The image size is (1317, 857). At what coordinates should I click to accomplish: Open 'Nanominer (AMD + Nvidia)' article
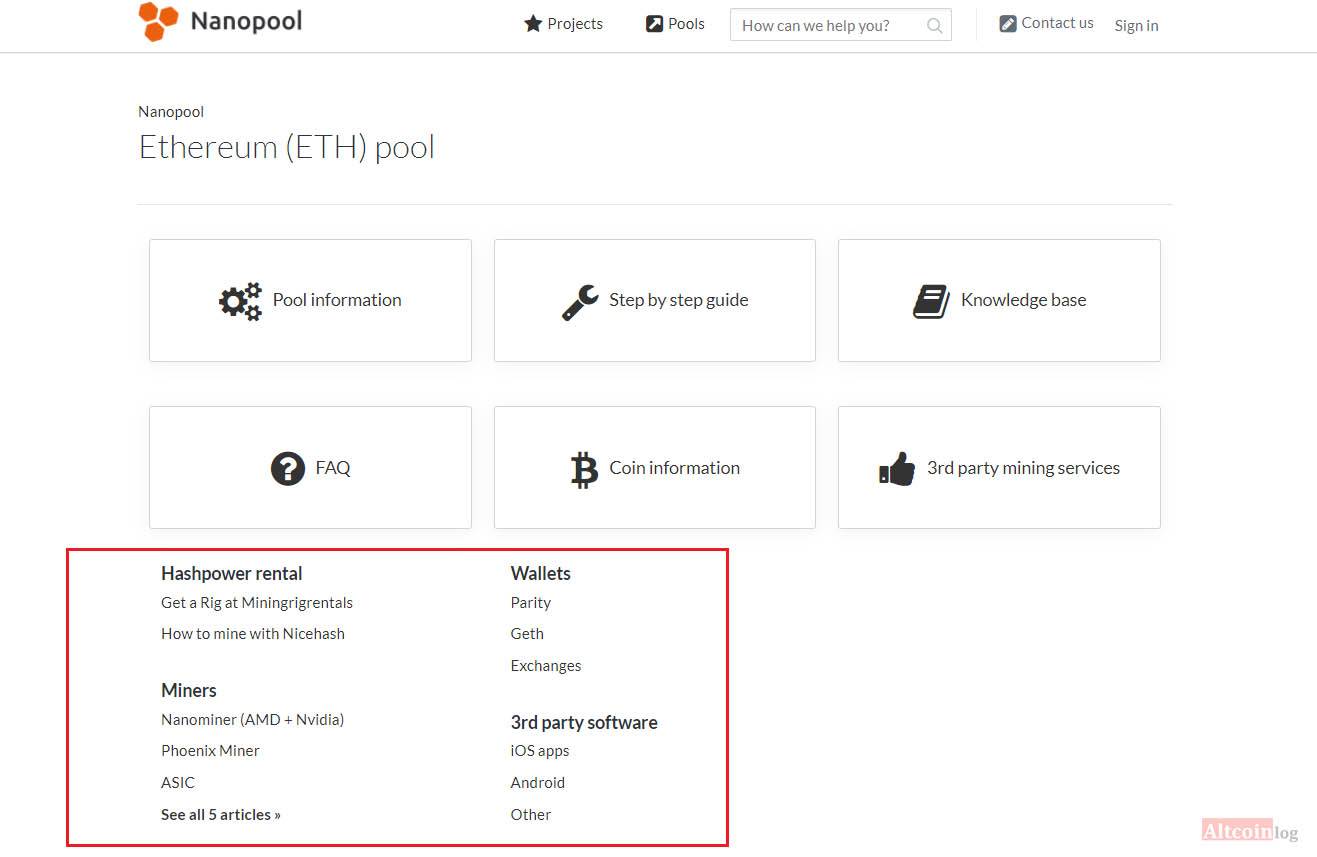click(x=252, y=720)
